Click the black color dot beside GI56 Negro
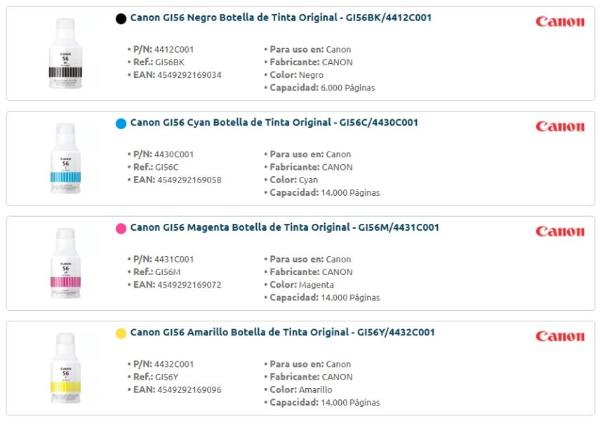600x421 pixels. [121, 18]
